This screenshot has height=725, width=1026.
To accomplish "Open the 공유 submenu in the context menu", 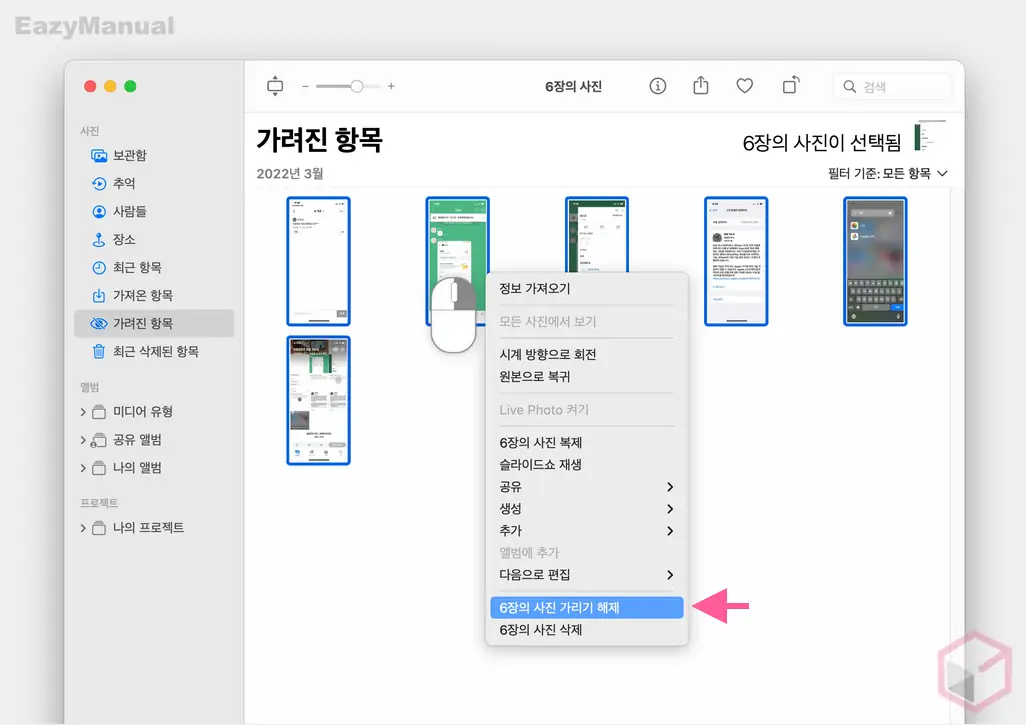I will coord(512,487).
